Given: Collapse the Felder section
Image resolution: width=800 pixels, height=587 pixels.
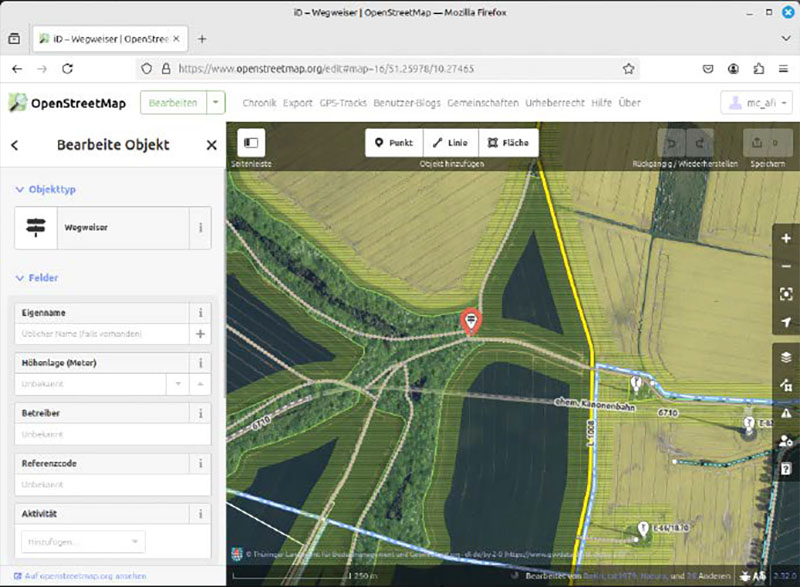Looking at the screenshot, I should [x=20, y=278].
